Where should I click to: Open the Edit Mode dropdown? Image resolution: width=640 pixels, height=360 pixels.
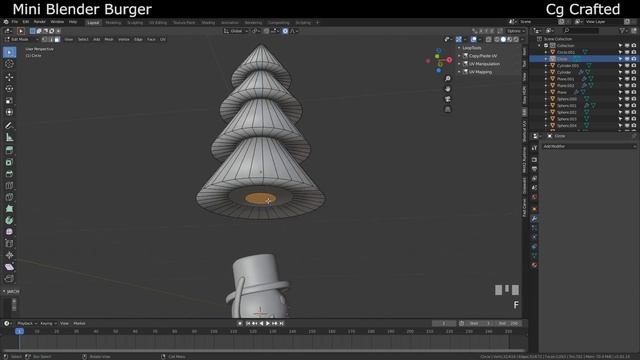(21, 39)
